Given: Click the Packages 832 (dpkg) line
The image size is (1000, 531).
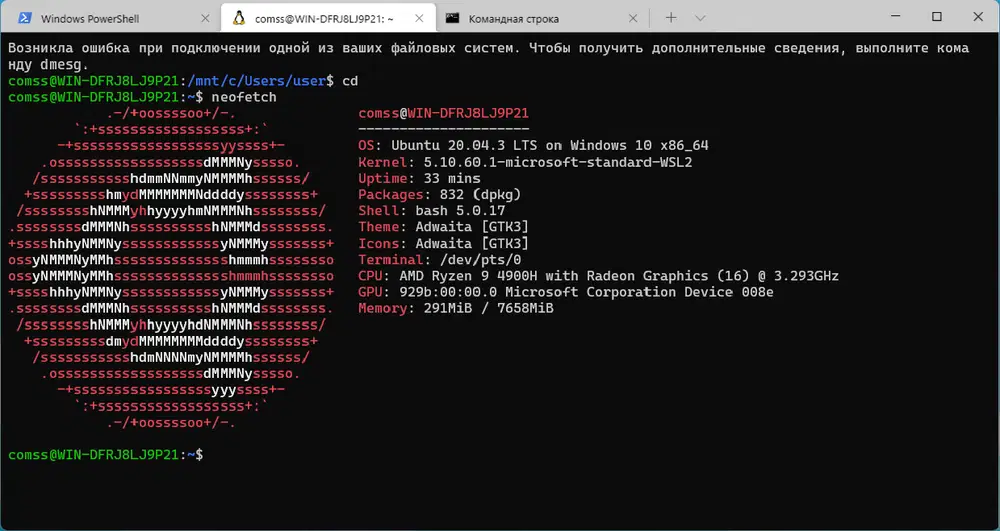Looking at the screenshot, I should click(439, 194).
